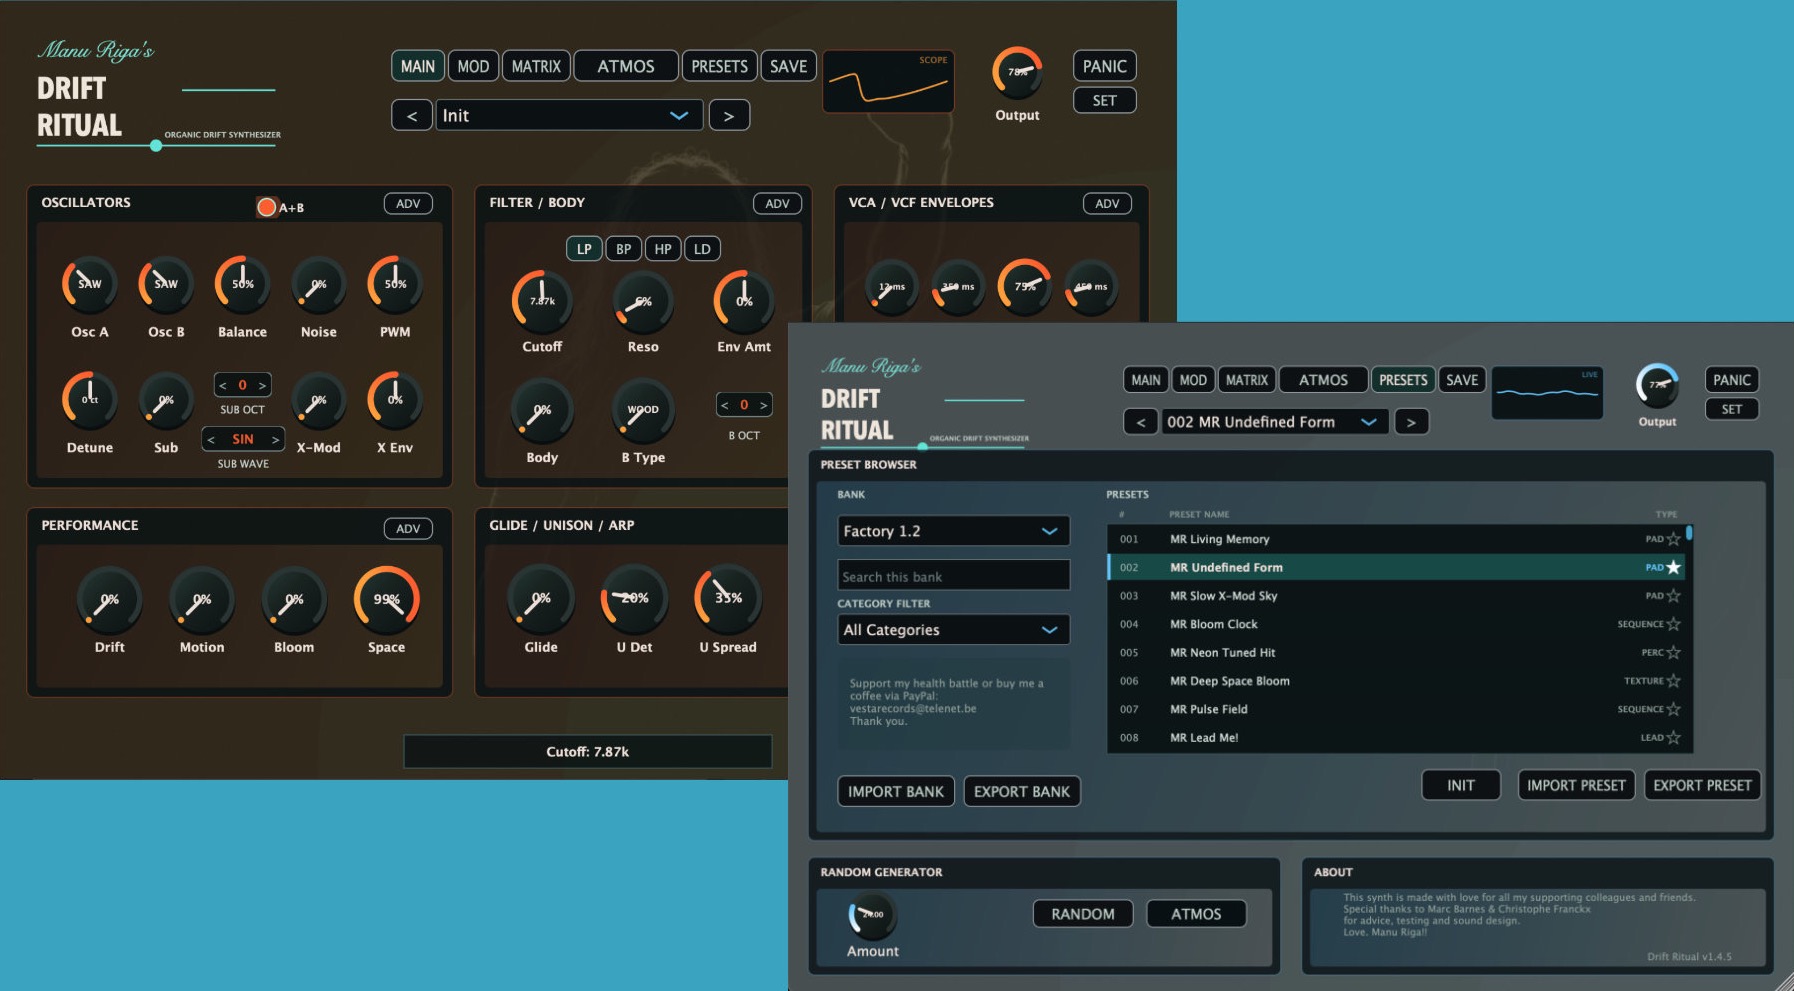Lower B OCT using the left arrow
This screenshot has width=1794, height=991.
[x=725, y=405]
